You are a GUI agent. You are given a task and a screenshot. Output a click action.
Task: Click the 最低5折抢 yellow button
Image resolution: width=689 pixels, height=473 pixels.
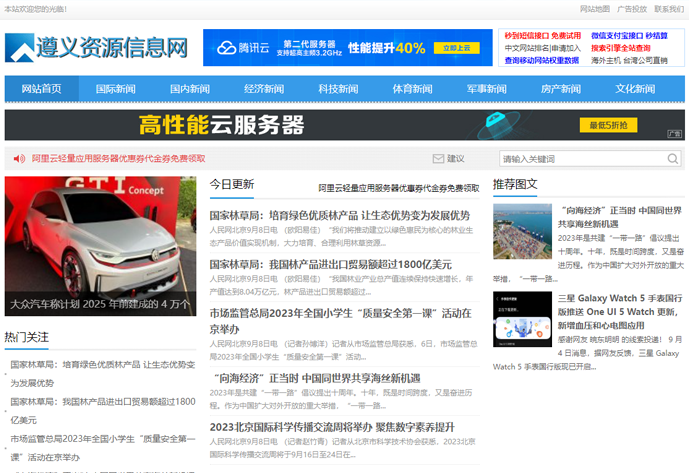(x=608, y=125)
